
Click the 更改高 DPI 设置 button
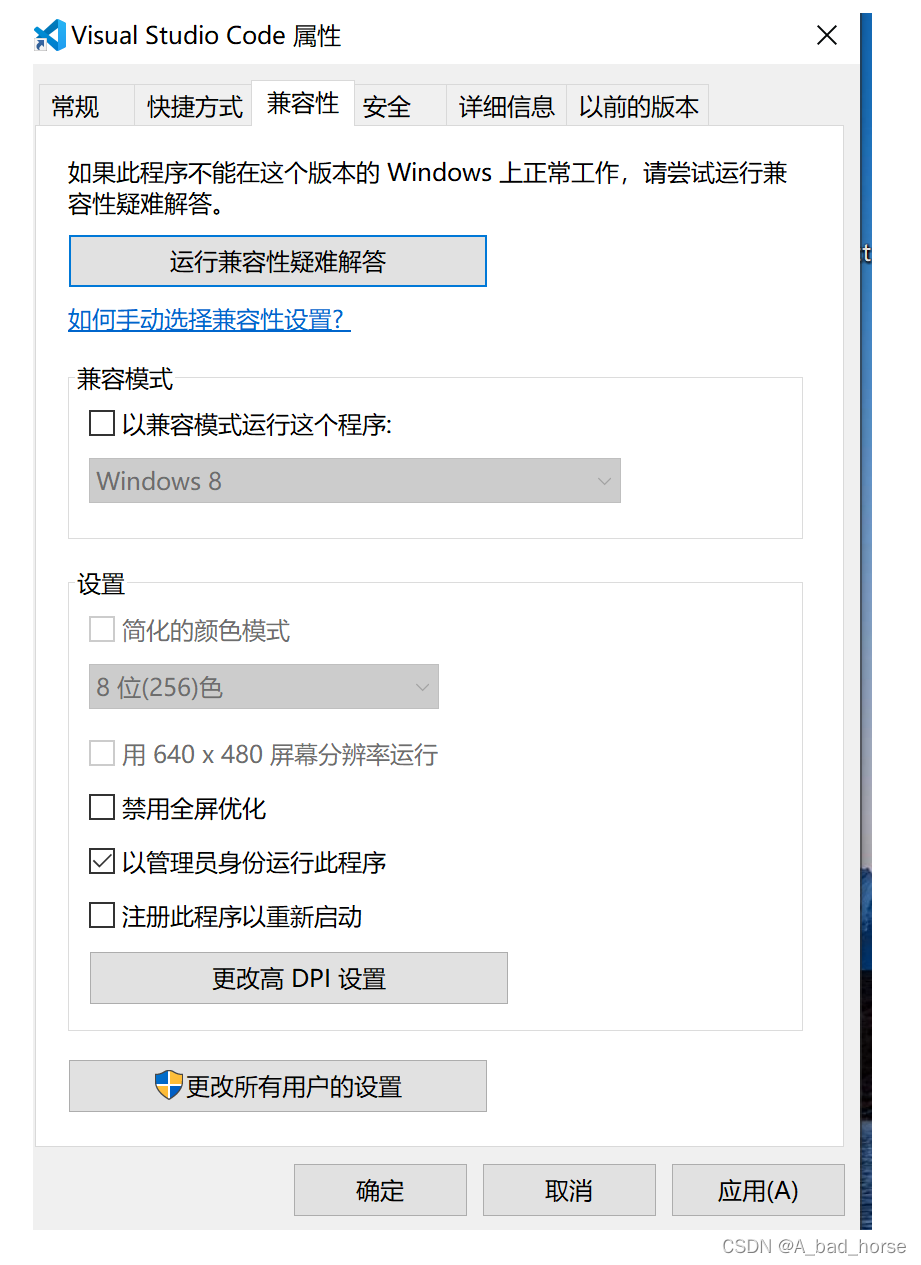(x=298, y=977)
